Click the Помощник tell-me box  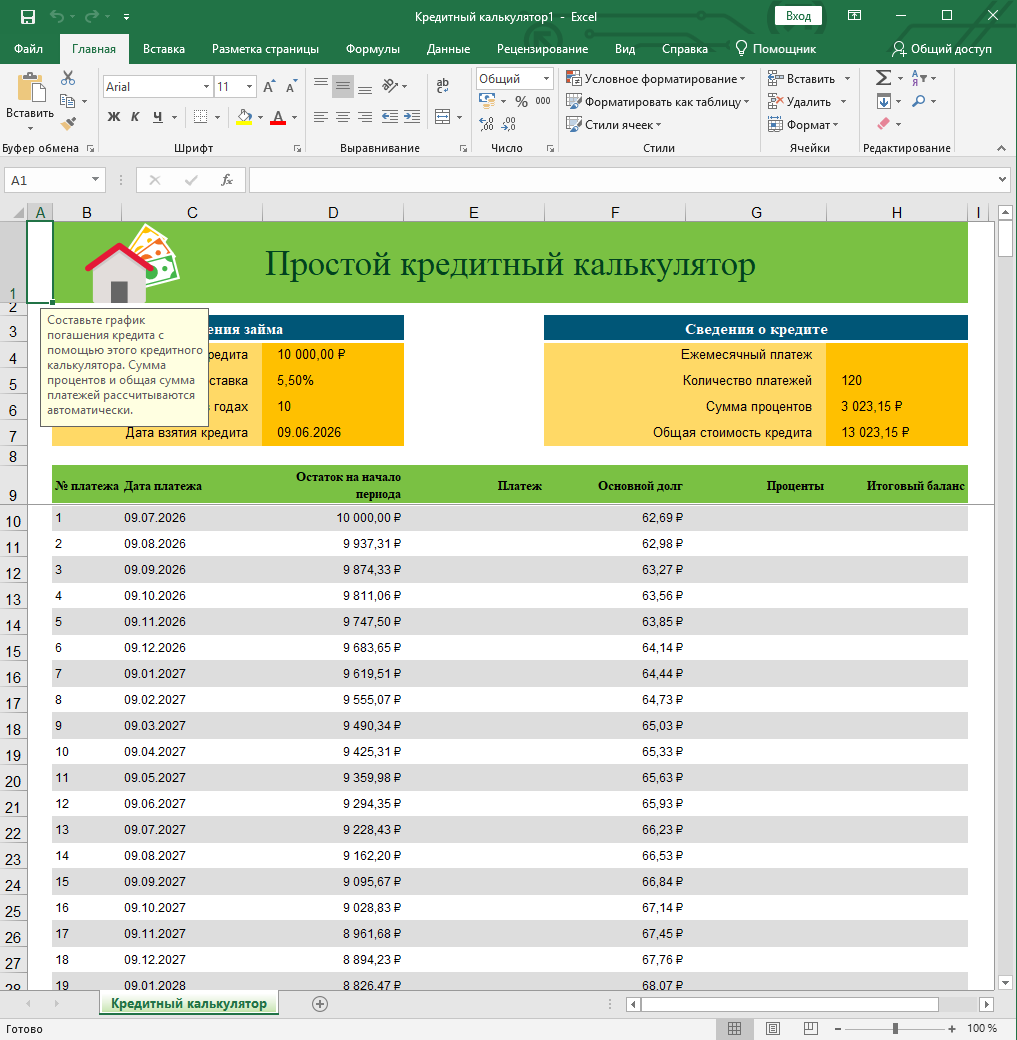(776, 49)
